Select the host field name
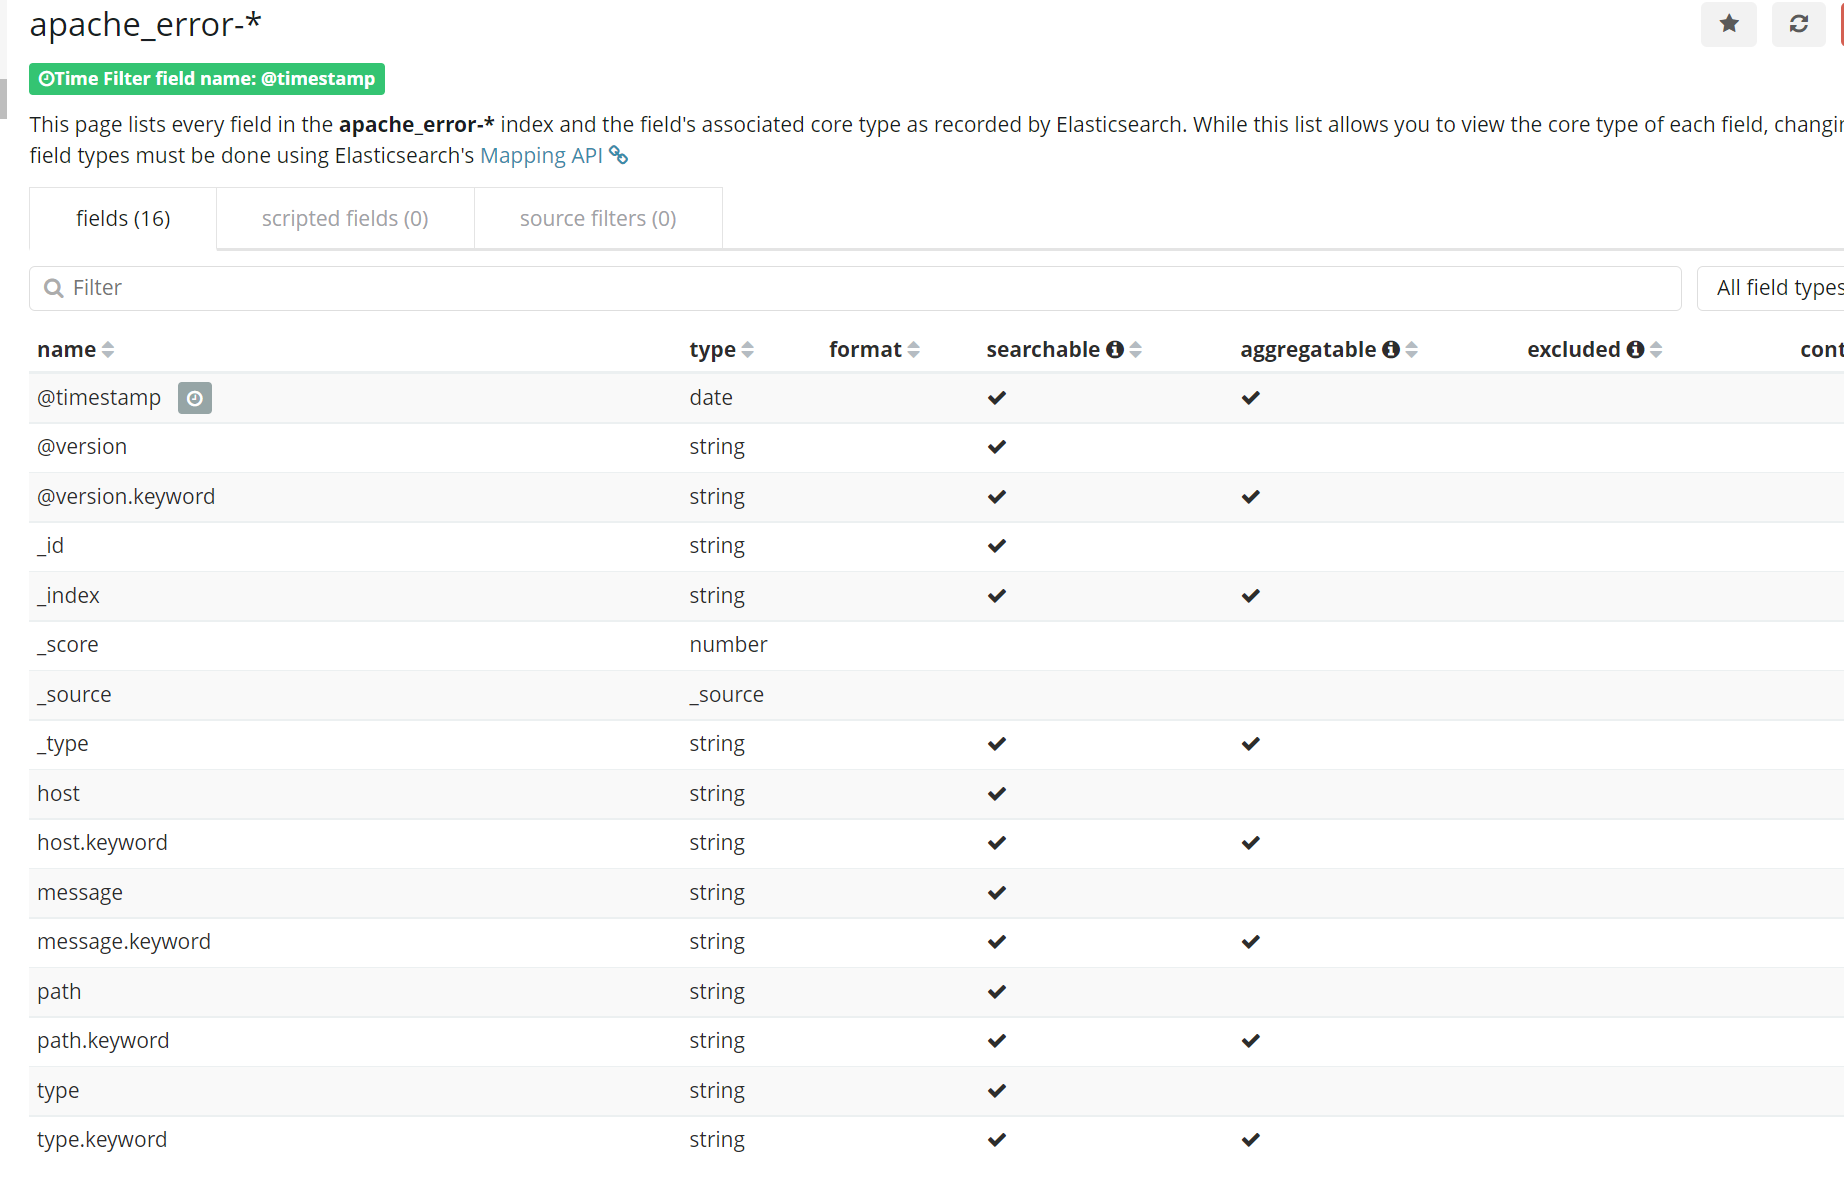Image resolution: width=1844 pixels, height=1188 pixels. coord(58,794)
